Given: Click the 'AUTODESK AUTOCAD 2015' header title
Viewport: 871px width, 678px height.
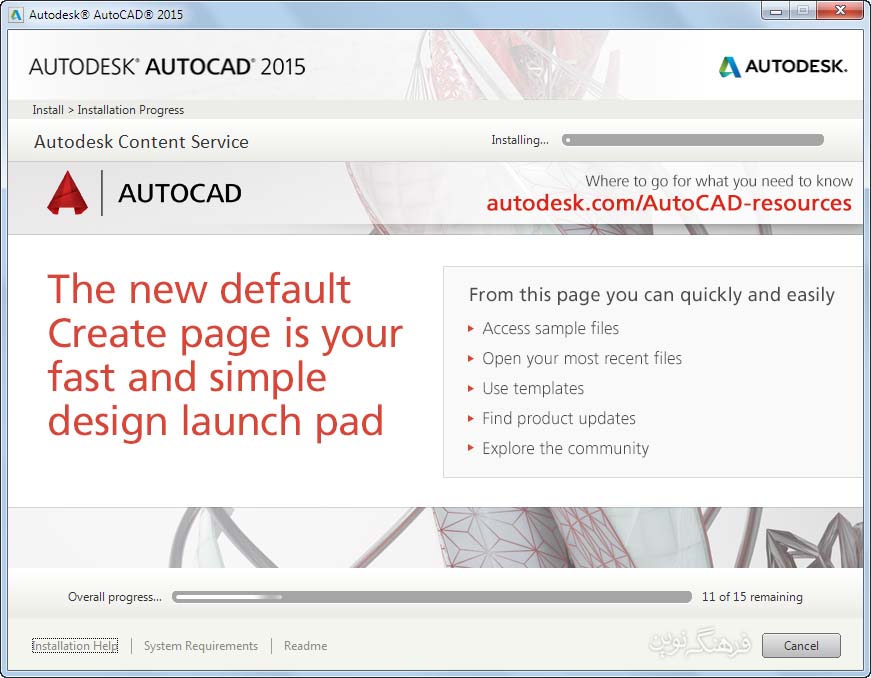Looking at the screenshot, I should pyautogui.click(x=167, y=67).
